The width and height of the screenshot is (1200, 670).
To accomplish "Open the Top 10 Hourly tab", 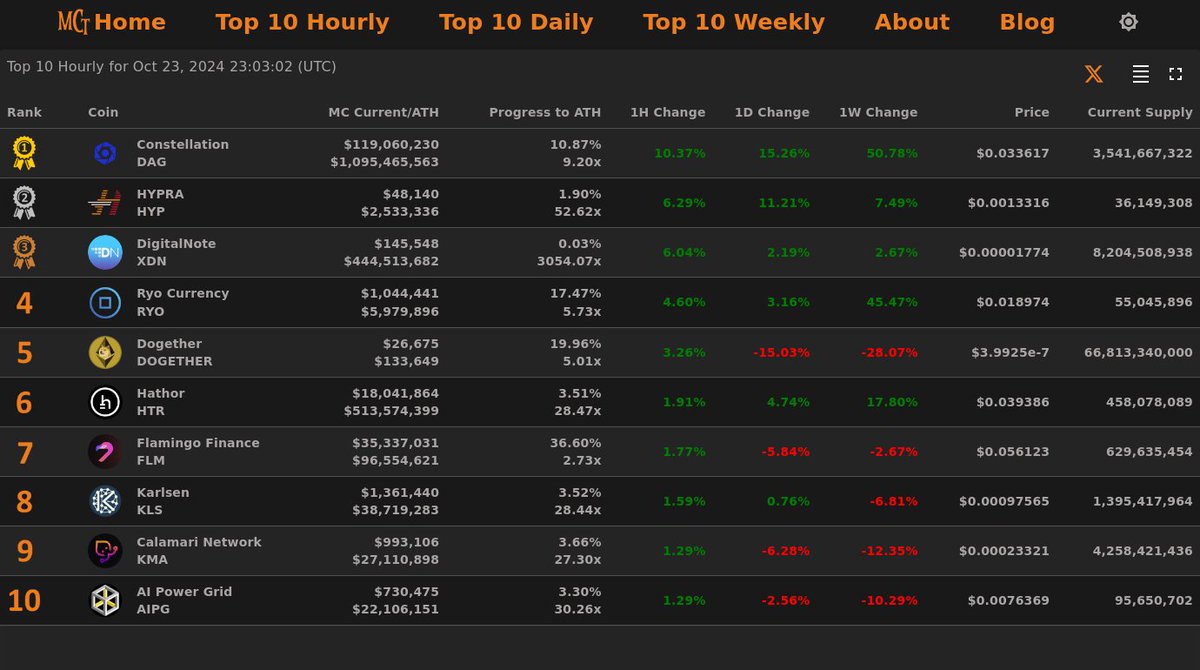I will point(302,22).
